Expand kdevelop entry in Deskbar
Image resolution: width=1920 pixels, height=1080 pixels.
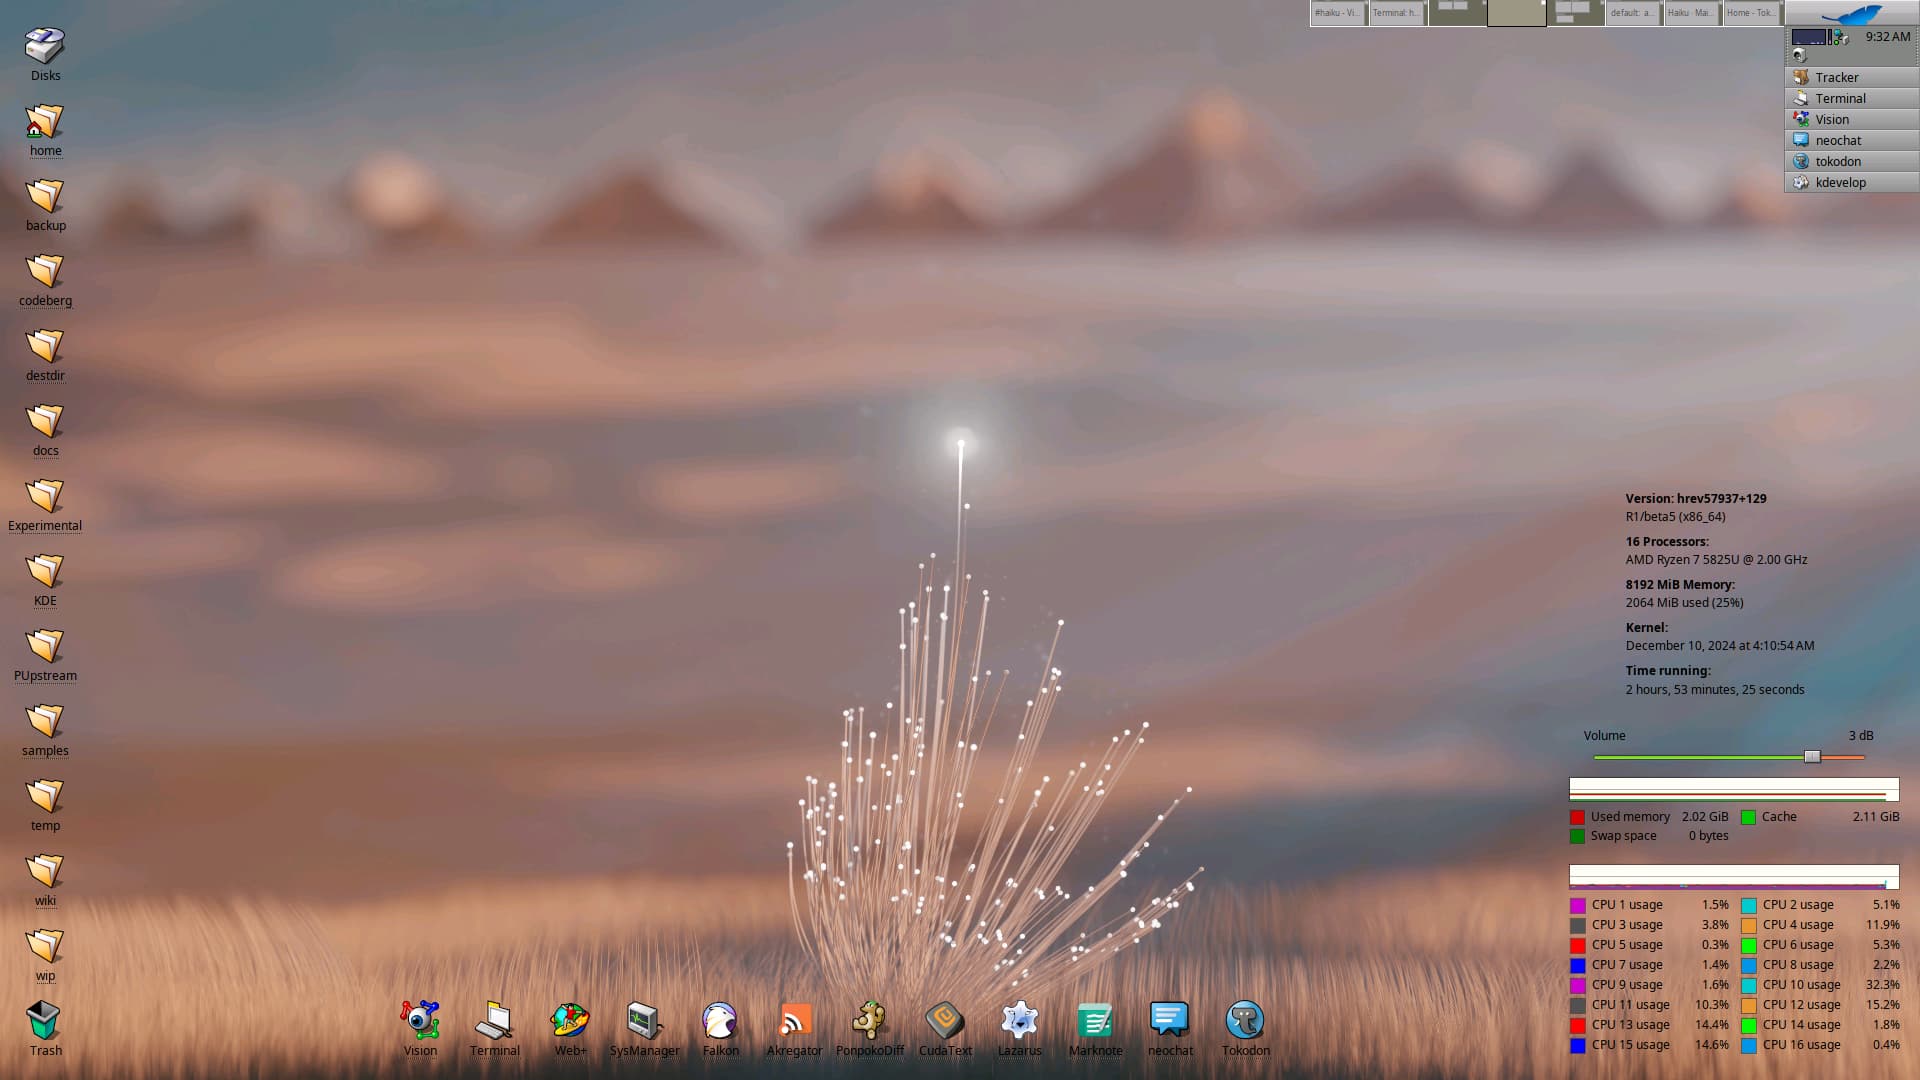tap(1851, 182)
